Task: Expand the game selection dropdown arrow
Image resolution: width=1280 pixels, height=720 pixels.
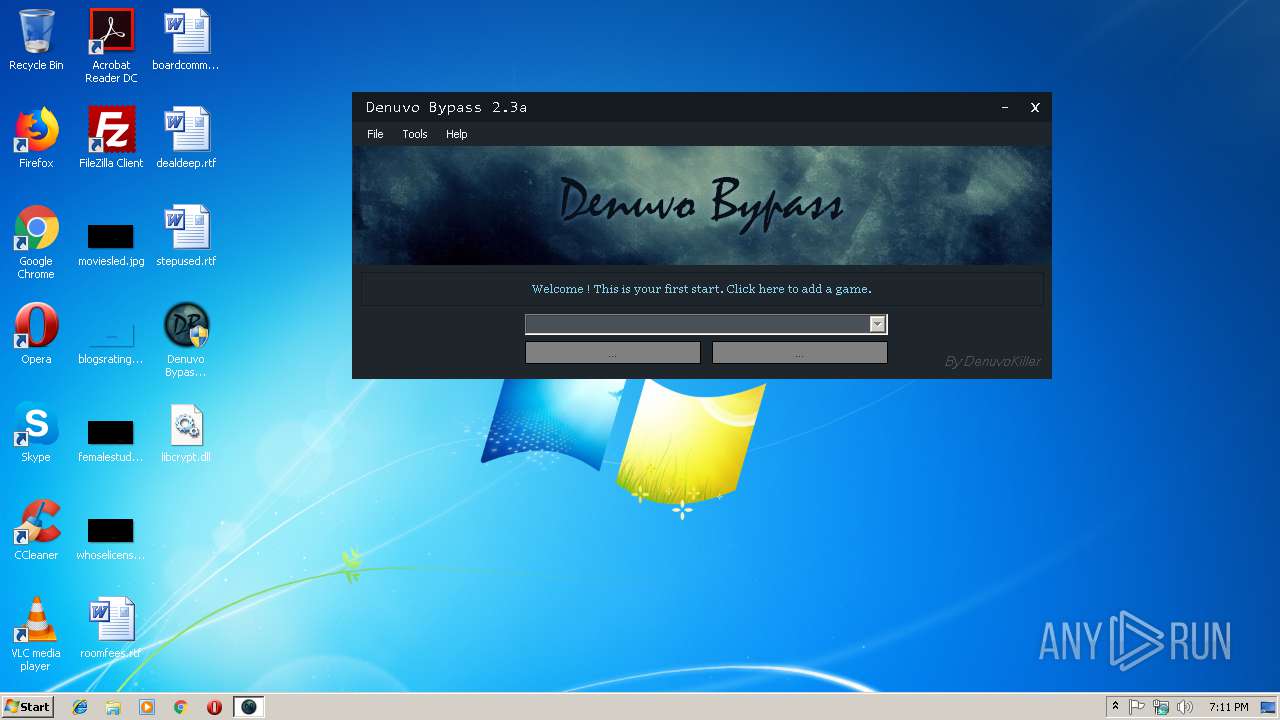Action: (877, 324)
